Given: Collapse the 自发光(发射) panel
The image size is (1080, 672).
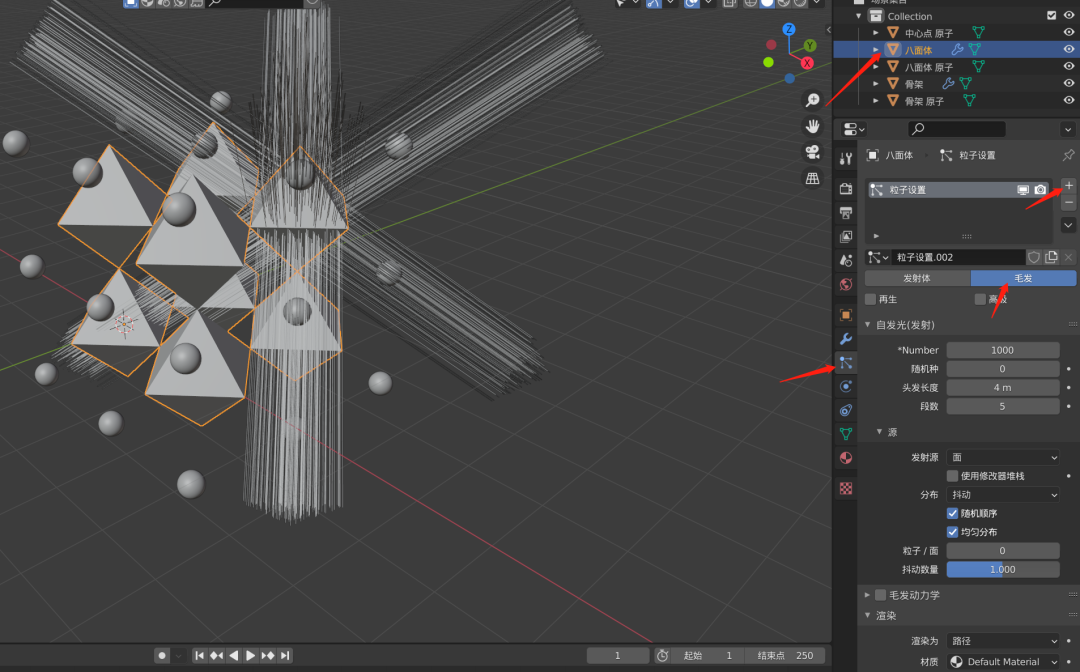Looking at the screenshot, I should coord(868,324).
